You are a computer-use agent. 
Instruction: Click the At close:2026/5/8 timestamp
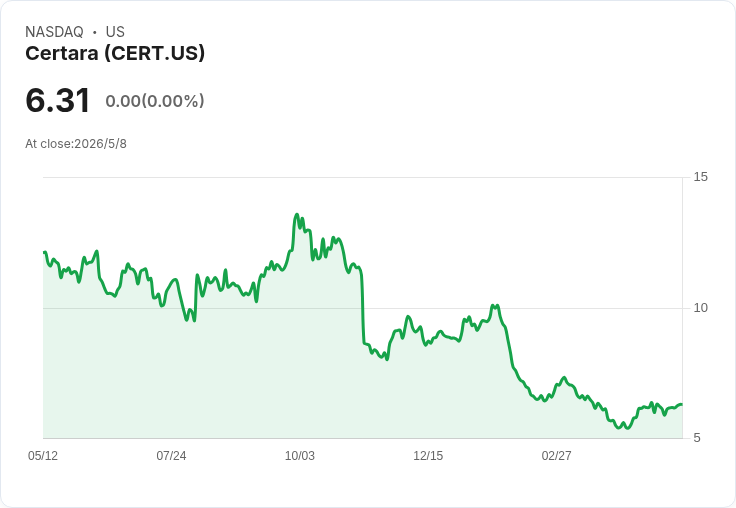click(x=76, y=144)
